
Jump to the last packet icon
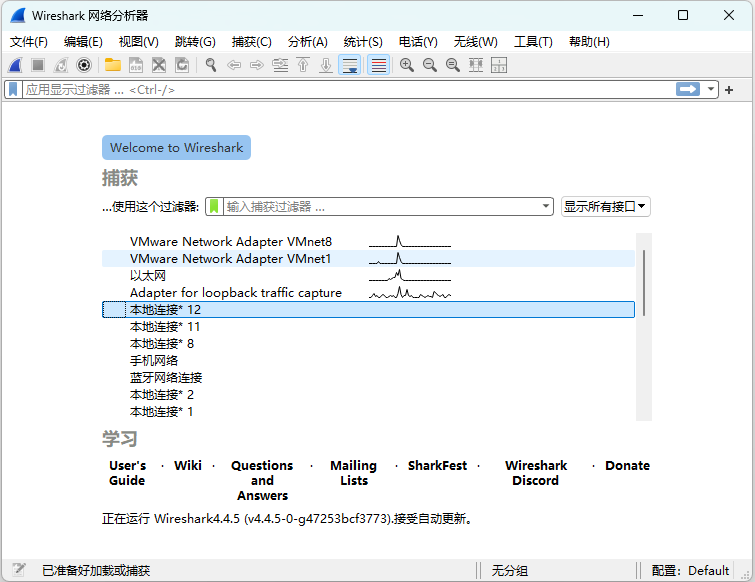pyautogui.click(x=326, y=65)
